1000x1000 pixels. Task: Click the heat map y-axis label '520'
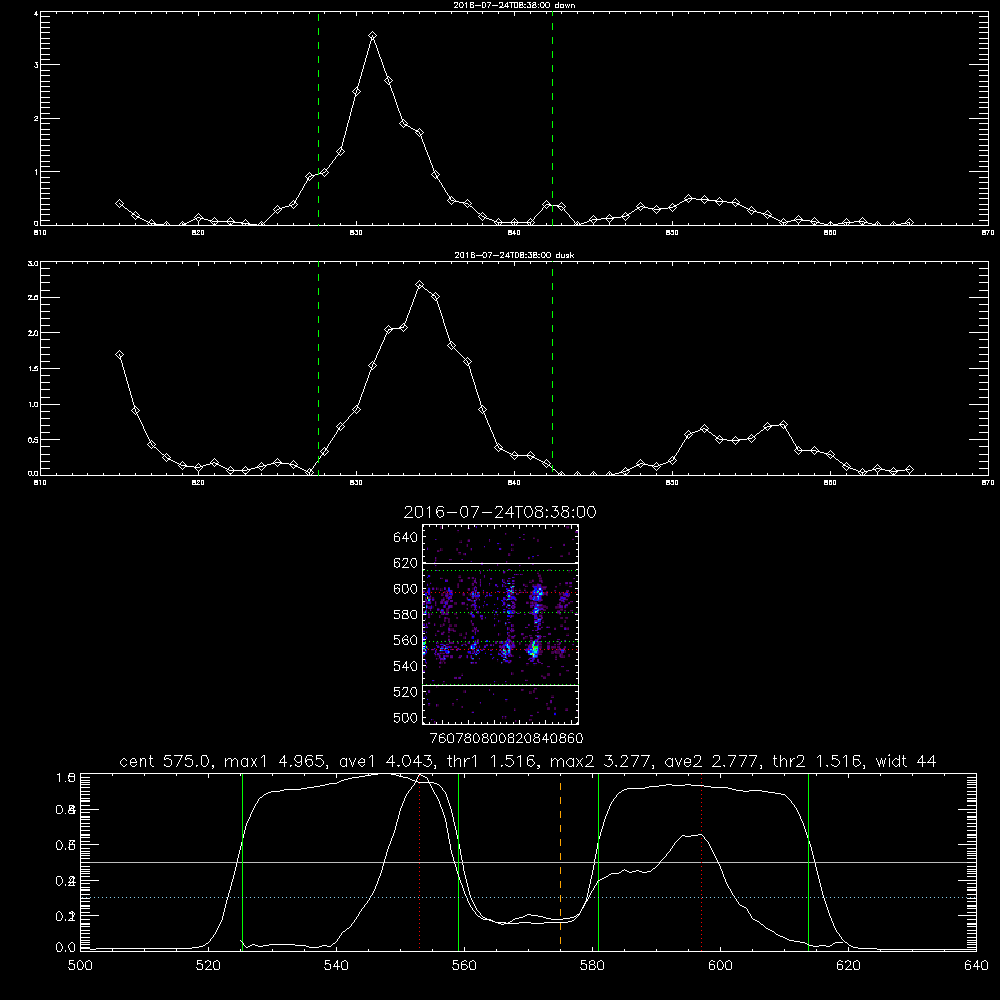tap(406, 693)
